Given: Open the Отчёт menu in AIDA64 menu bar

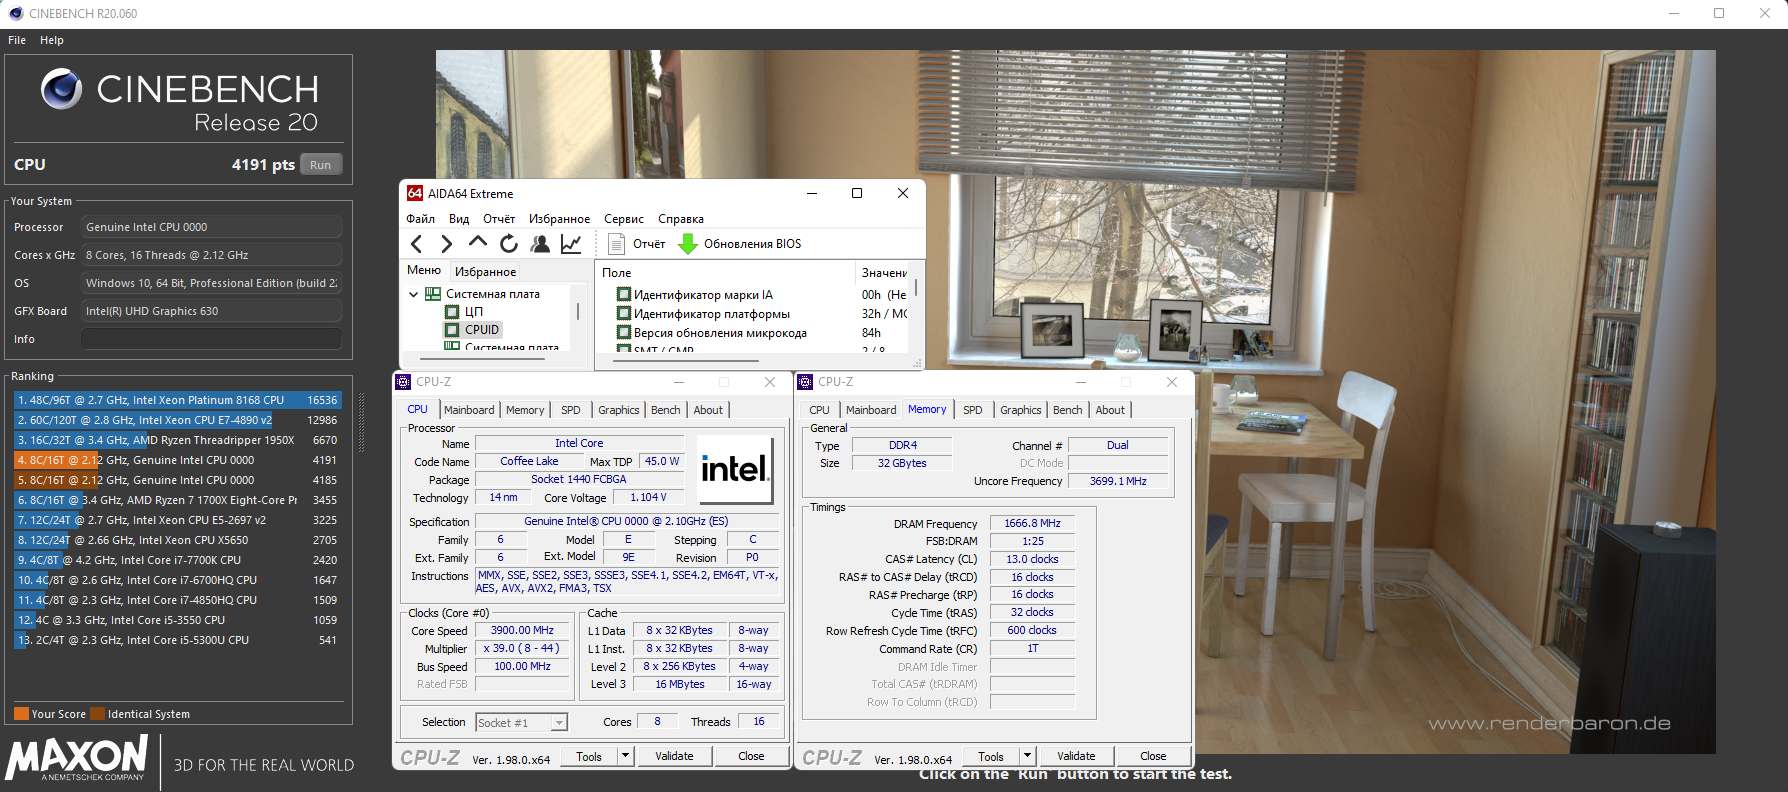Looking at the screenshot, I should 499,219.
